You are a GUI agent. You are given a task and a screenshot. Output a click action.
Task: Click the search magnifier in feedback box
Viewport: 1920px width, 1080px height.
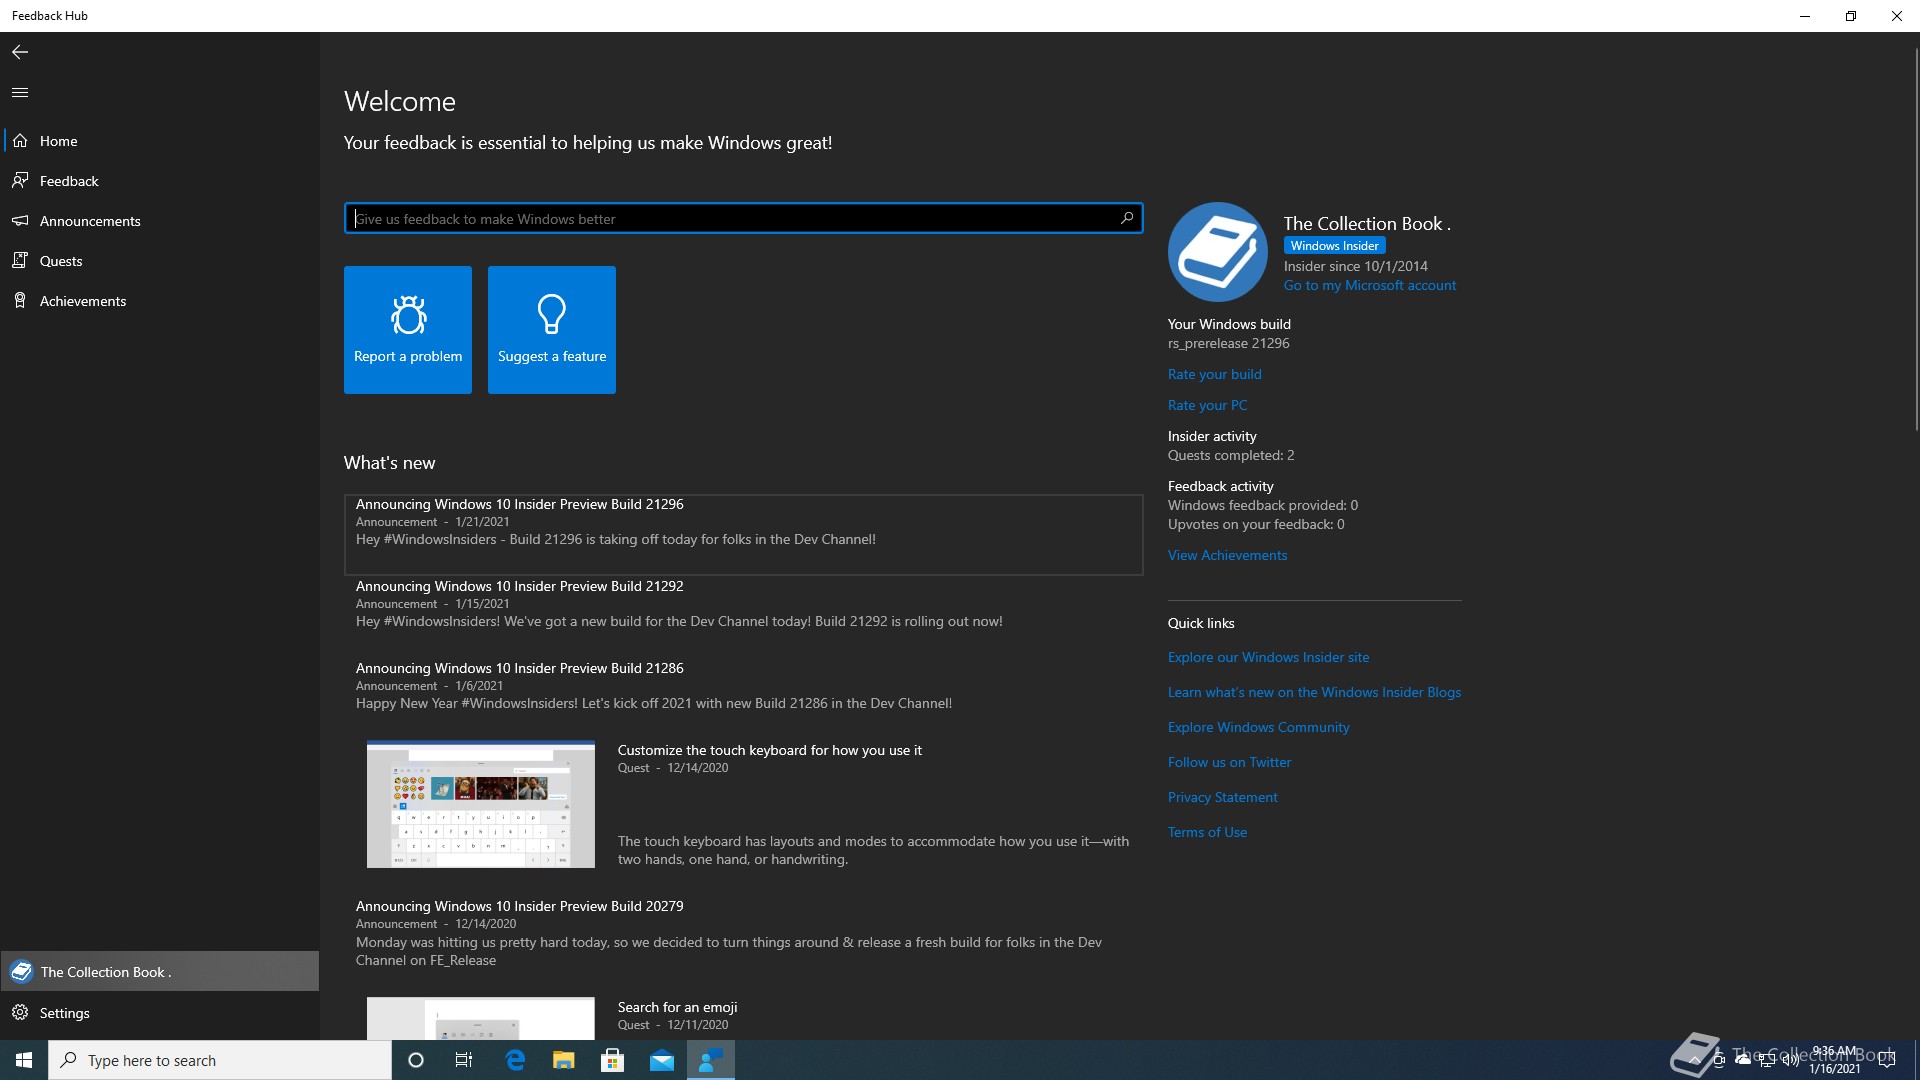click(x=1127, y=218)
